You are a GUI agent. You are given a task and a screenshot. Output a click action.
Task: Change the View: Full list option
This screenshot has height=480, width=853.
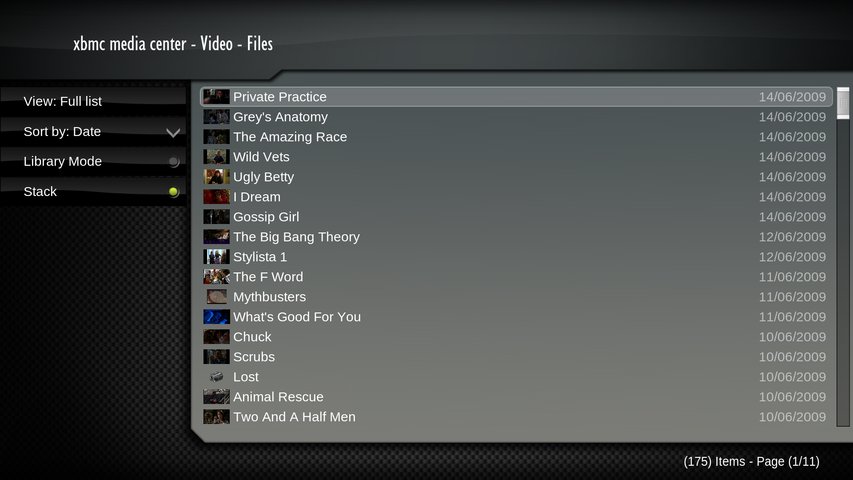coord(94,101)
